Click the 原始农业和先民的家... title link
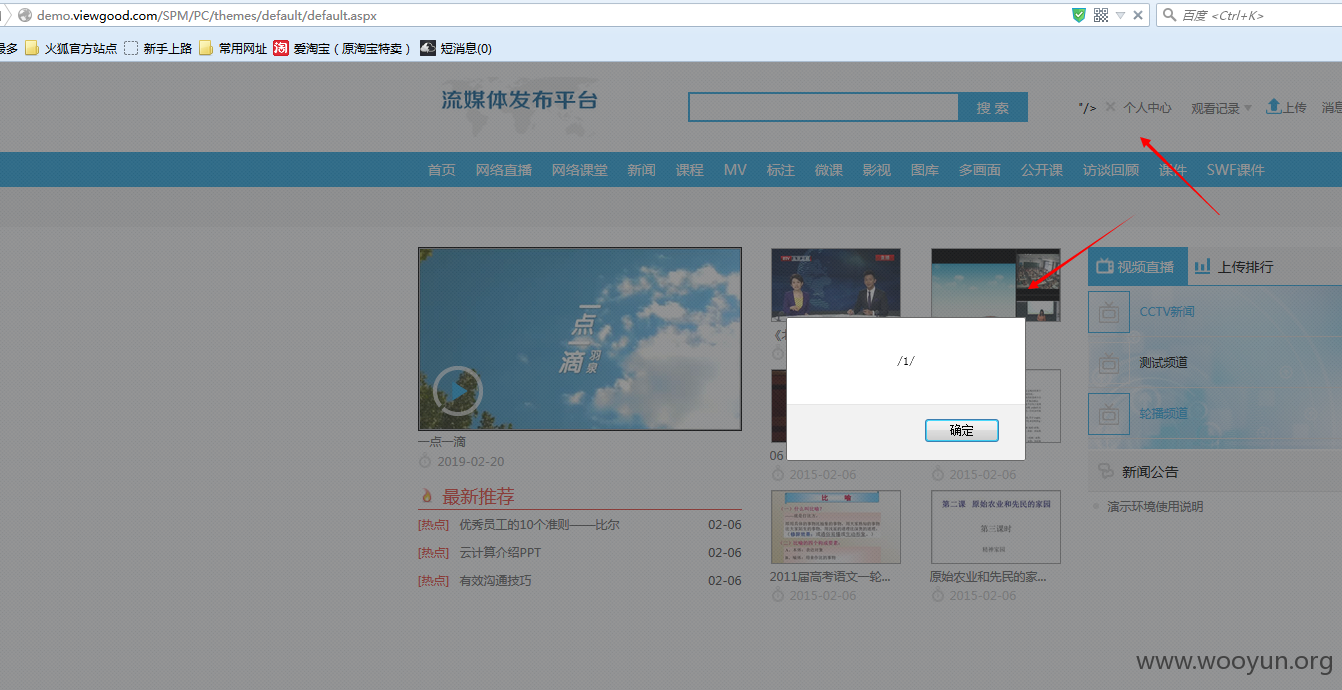 988,577
